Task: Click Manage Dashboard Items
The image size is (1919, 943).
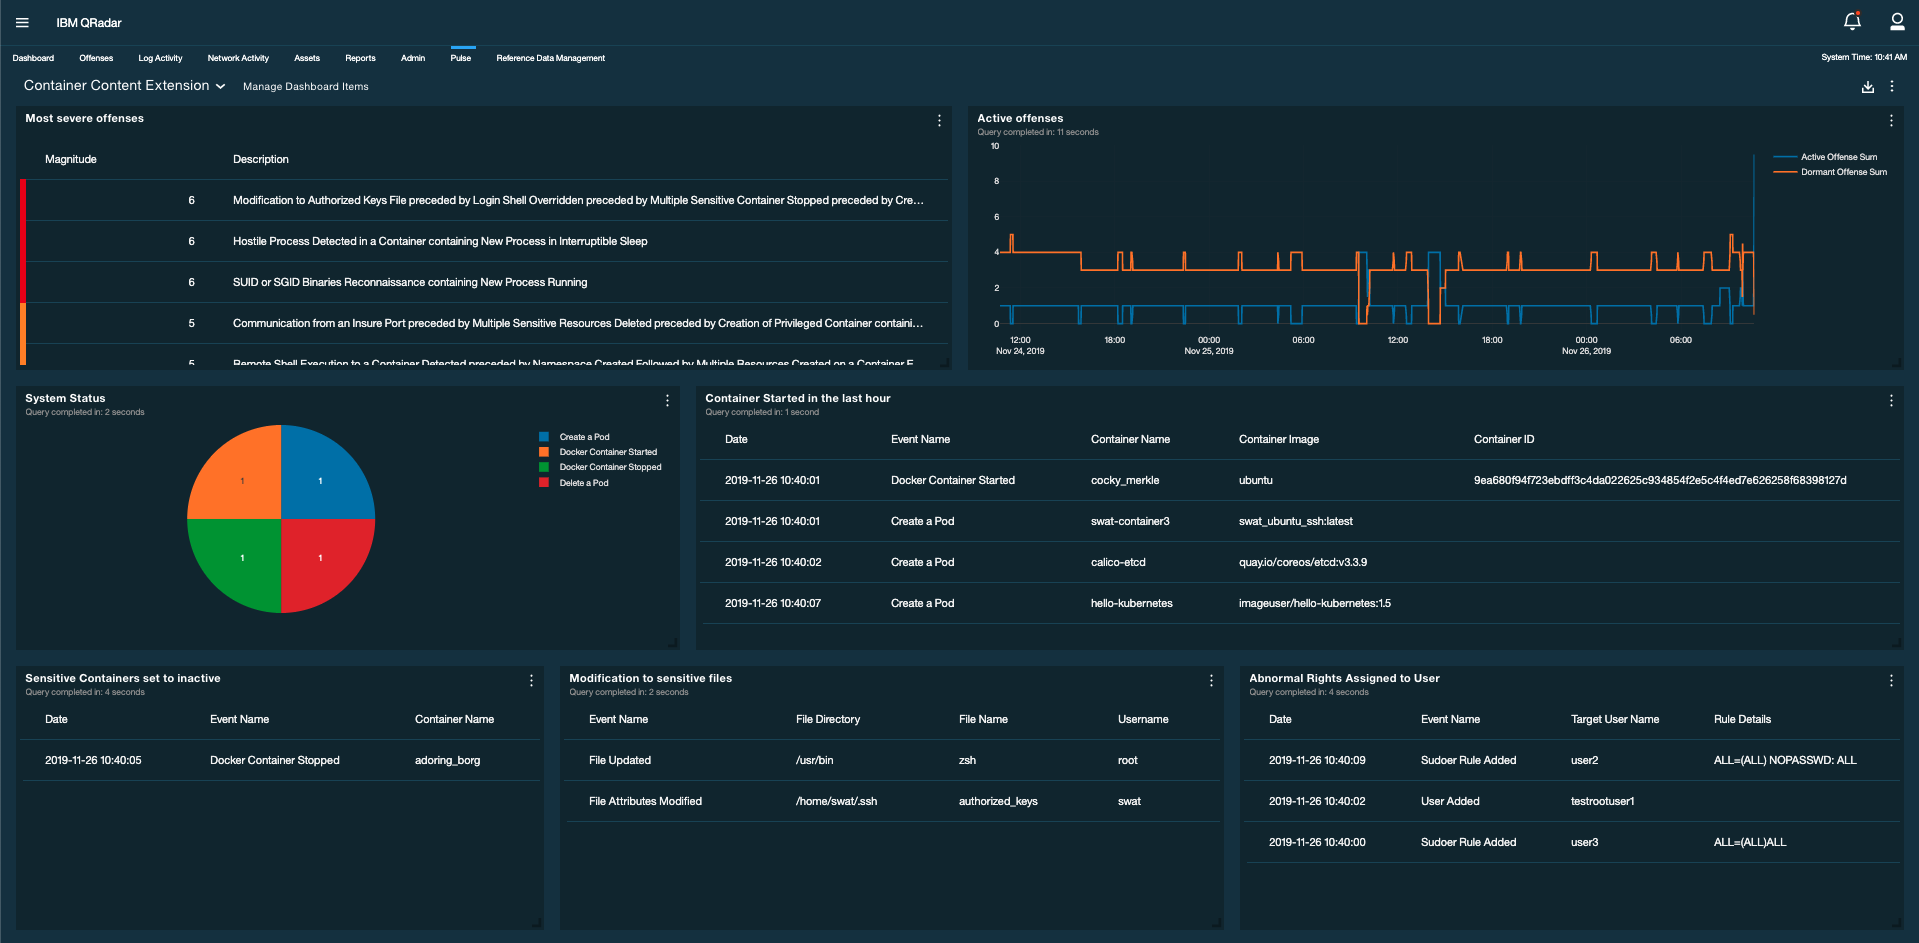Action: (305, 86)
